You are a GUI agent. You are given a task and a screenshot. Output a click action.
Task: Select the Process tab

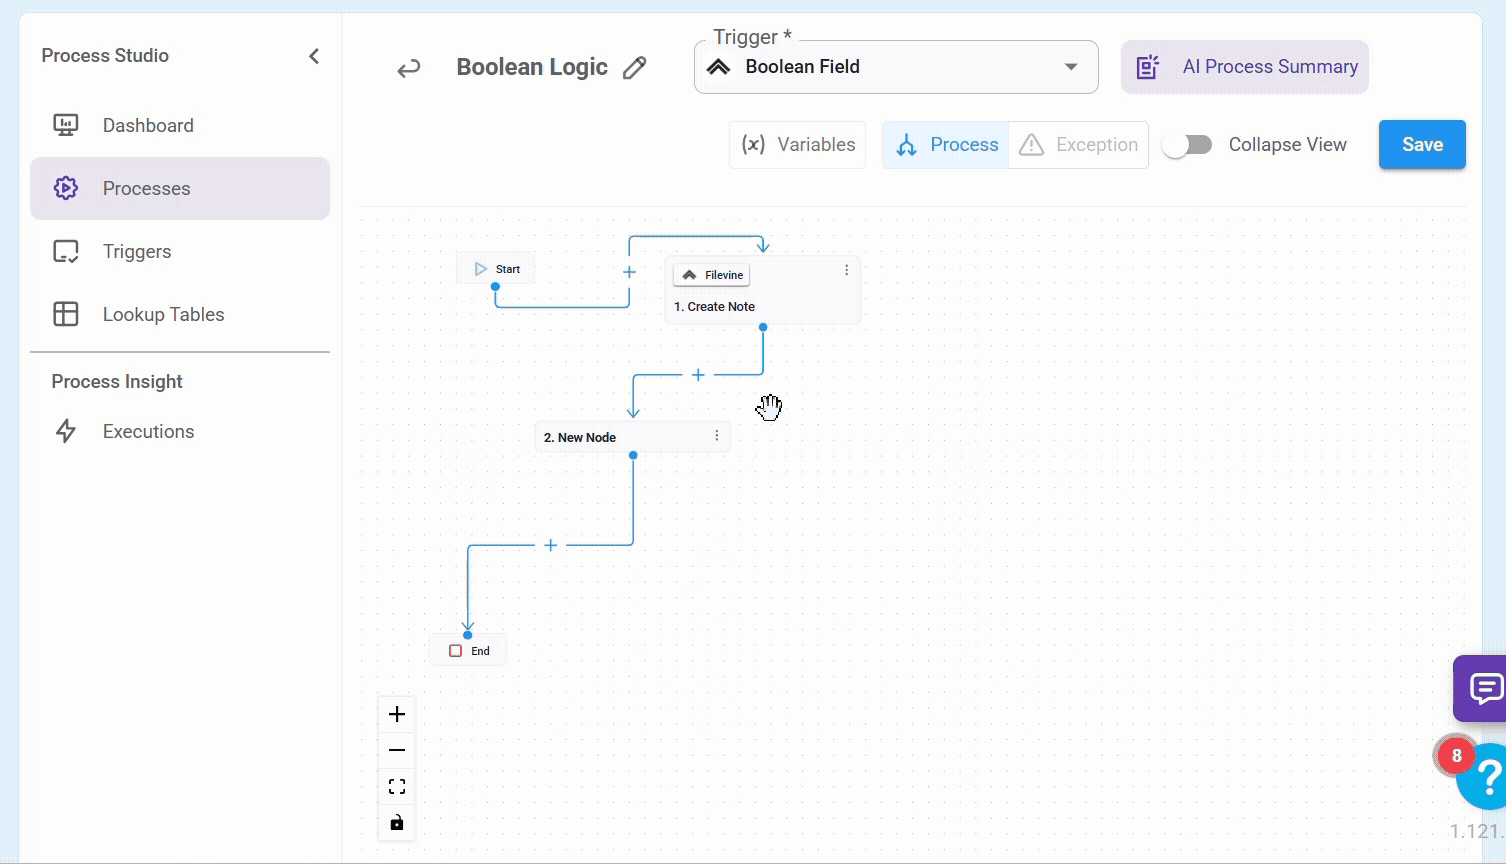(946, 145)
